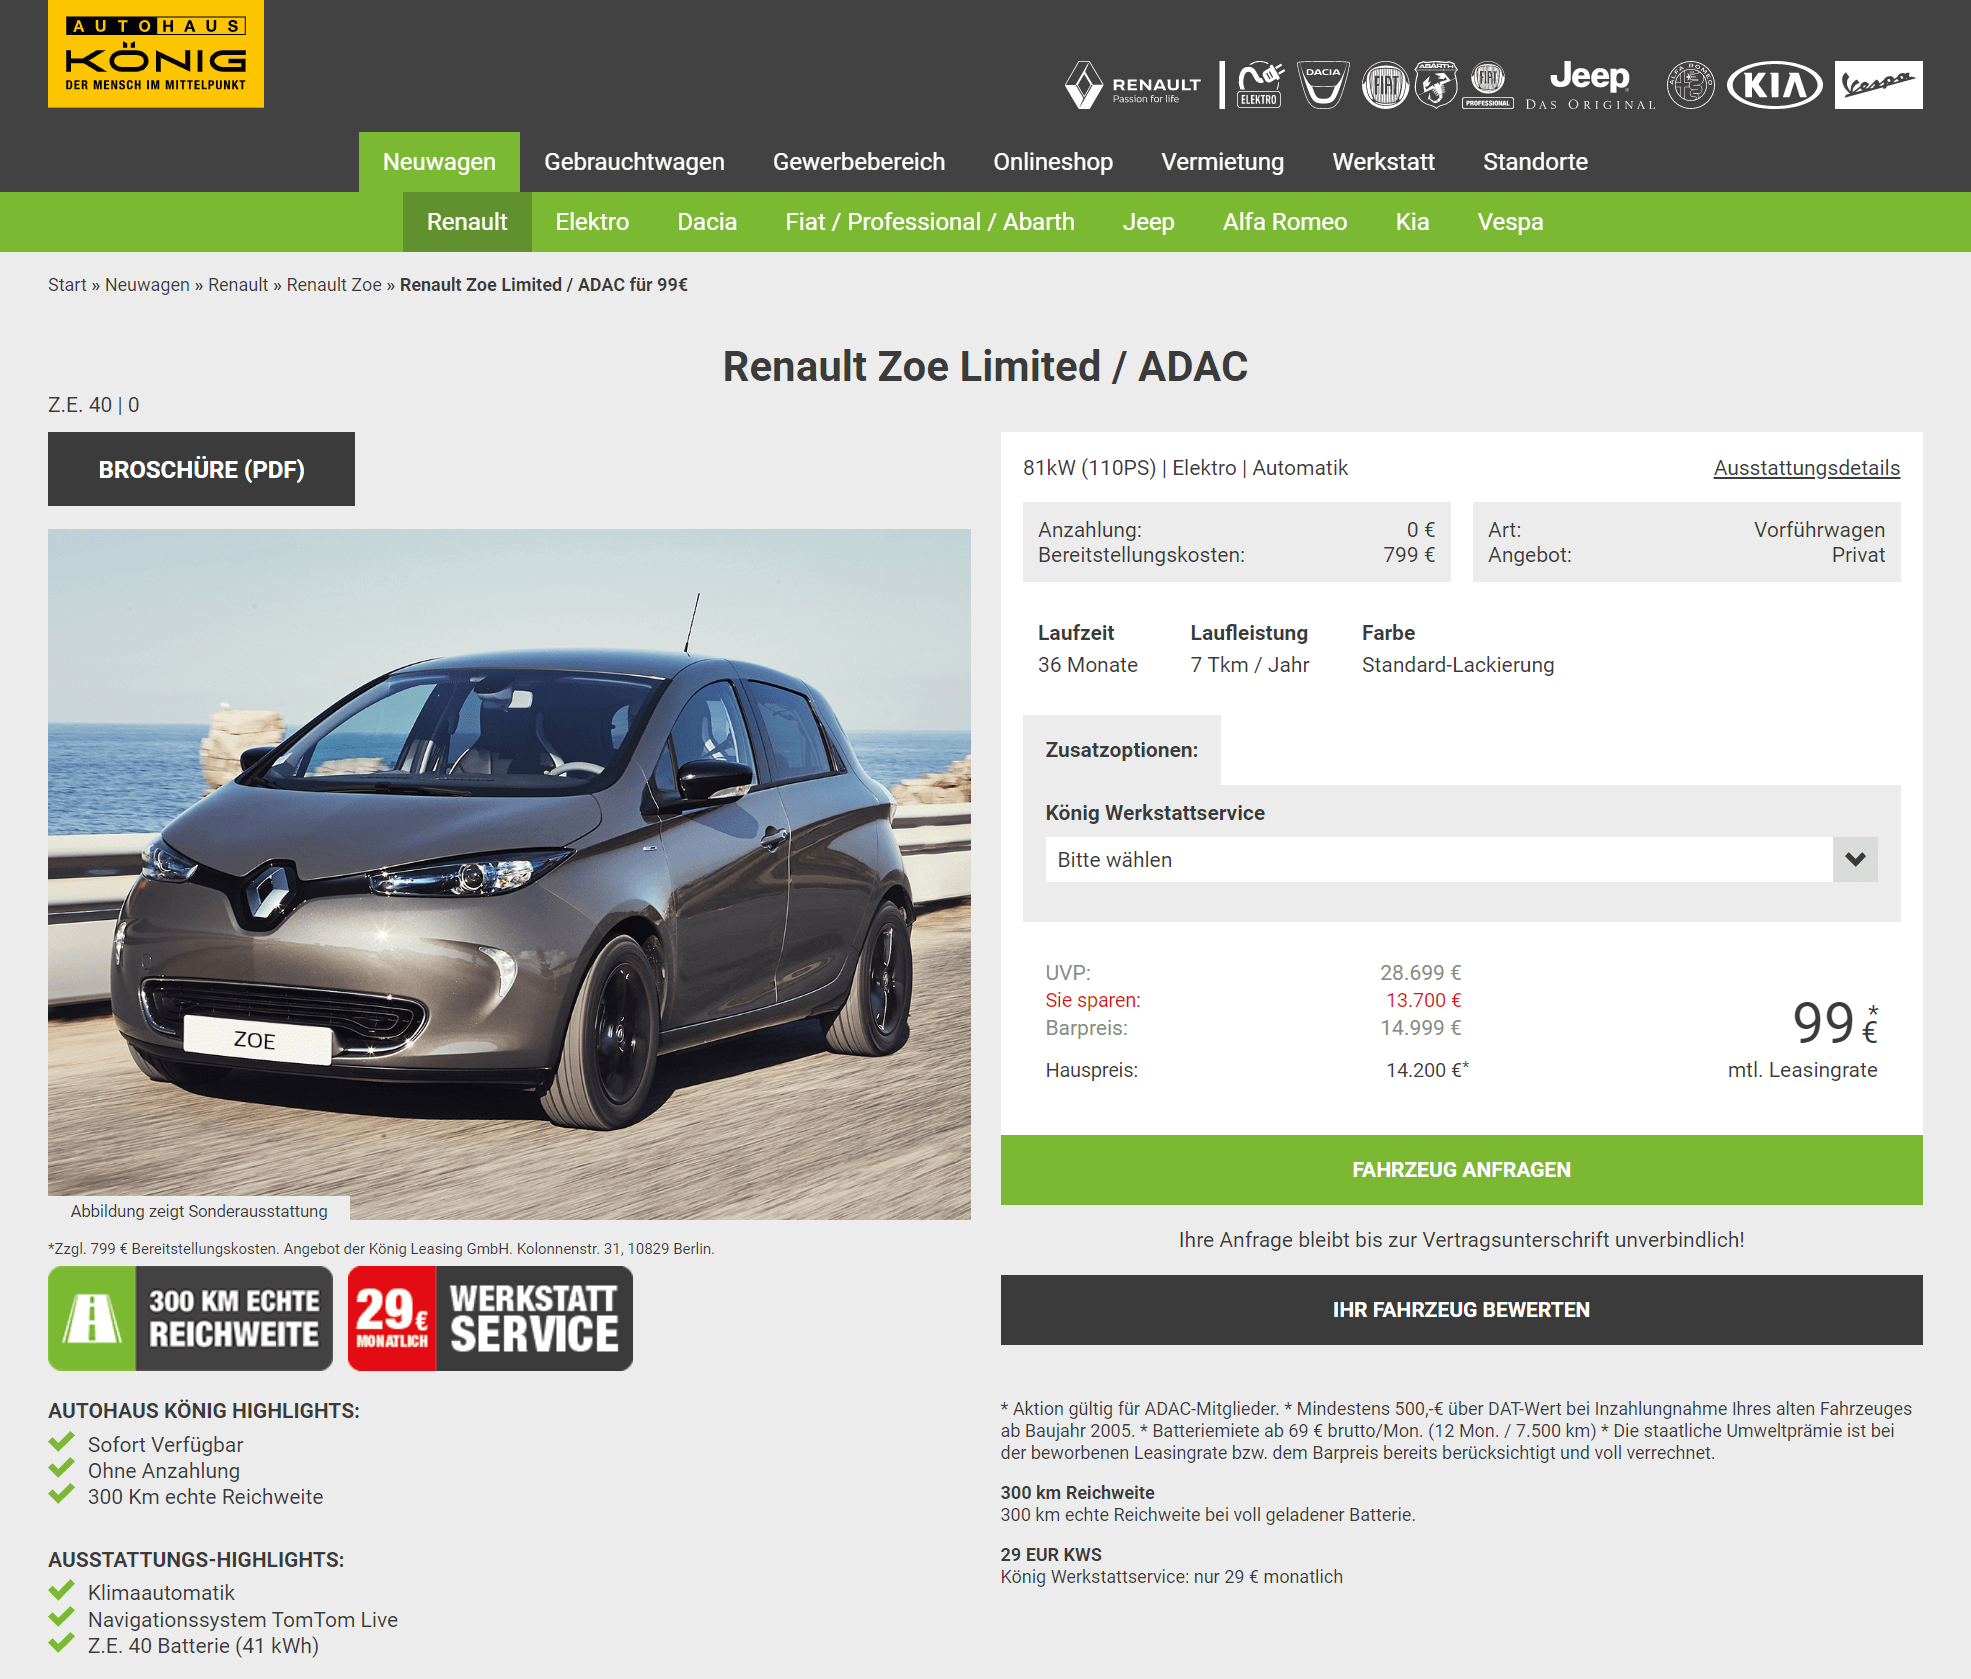The width and height of the screenshot is (1971, 1679).
Task: Select the Renault brand logo
Action: click(1132, 85)
